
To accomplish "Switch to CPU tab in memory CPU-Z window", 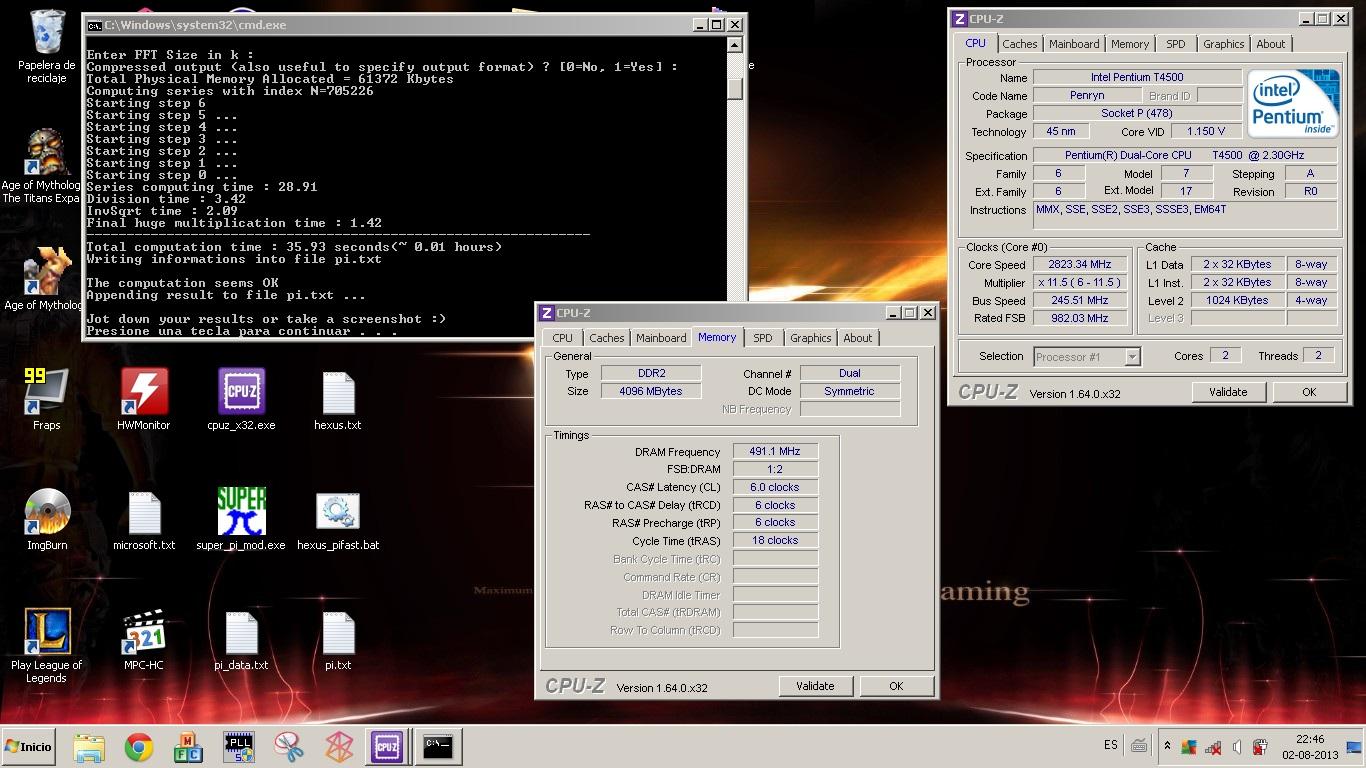I will click(x=563, y=338).
